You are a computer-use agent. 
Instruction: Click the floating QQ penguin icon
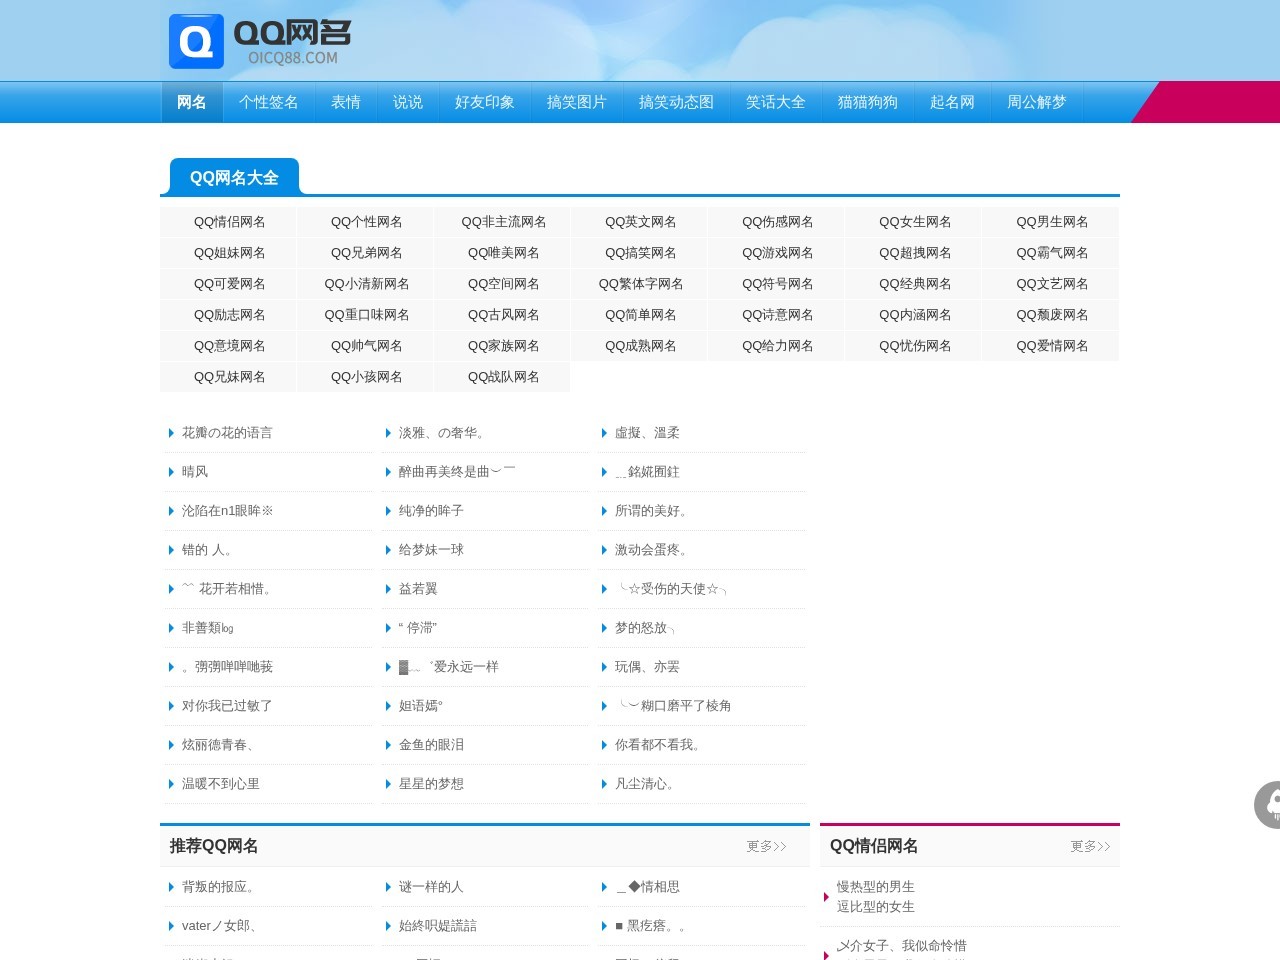click(1268, 804)
